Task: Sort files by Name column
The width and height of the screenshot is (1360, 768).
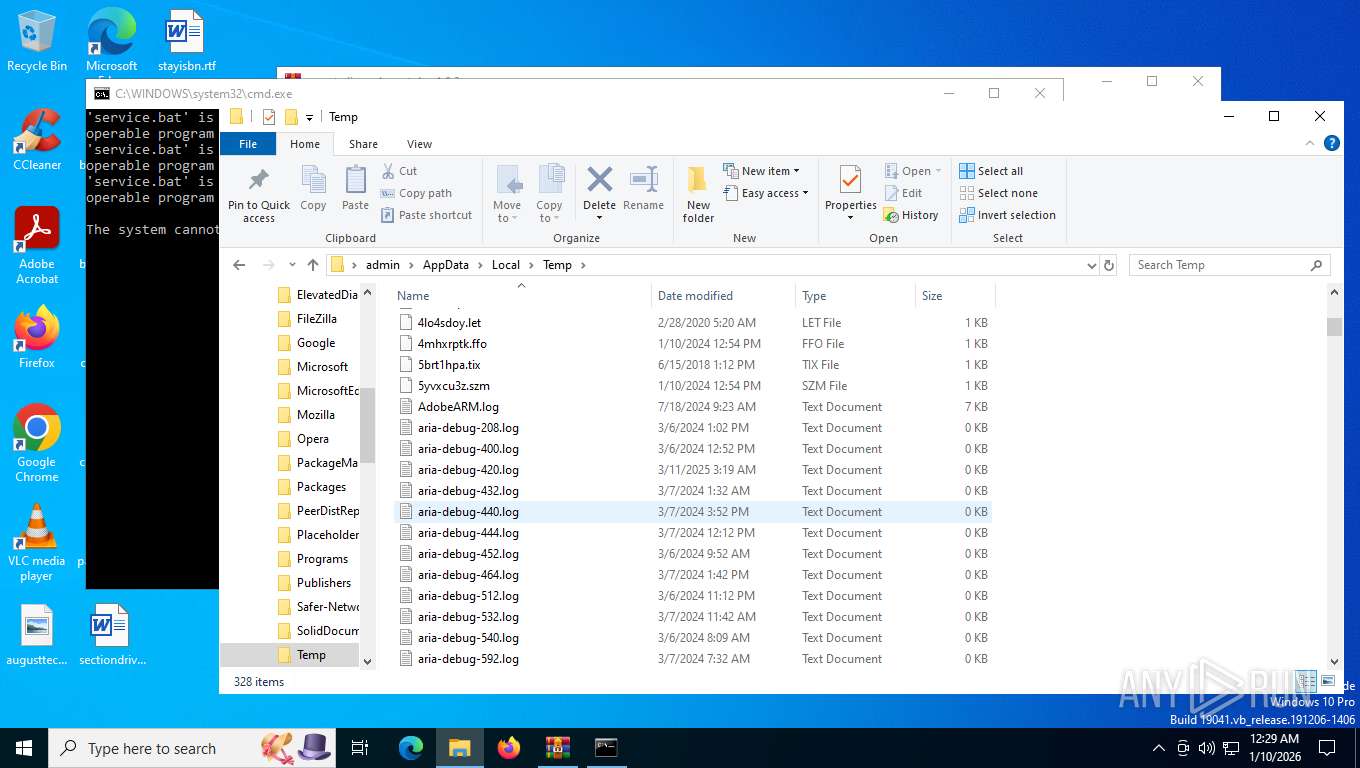Action: coord(520,295)
